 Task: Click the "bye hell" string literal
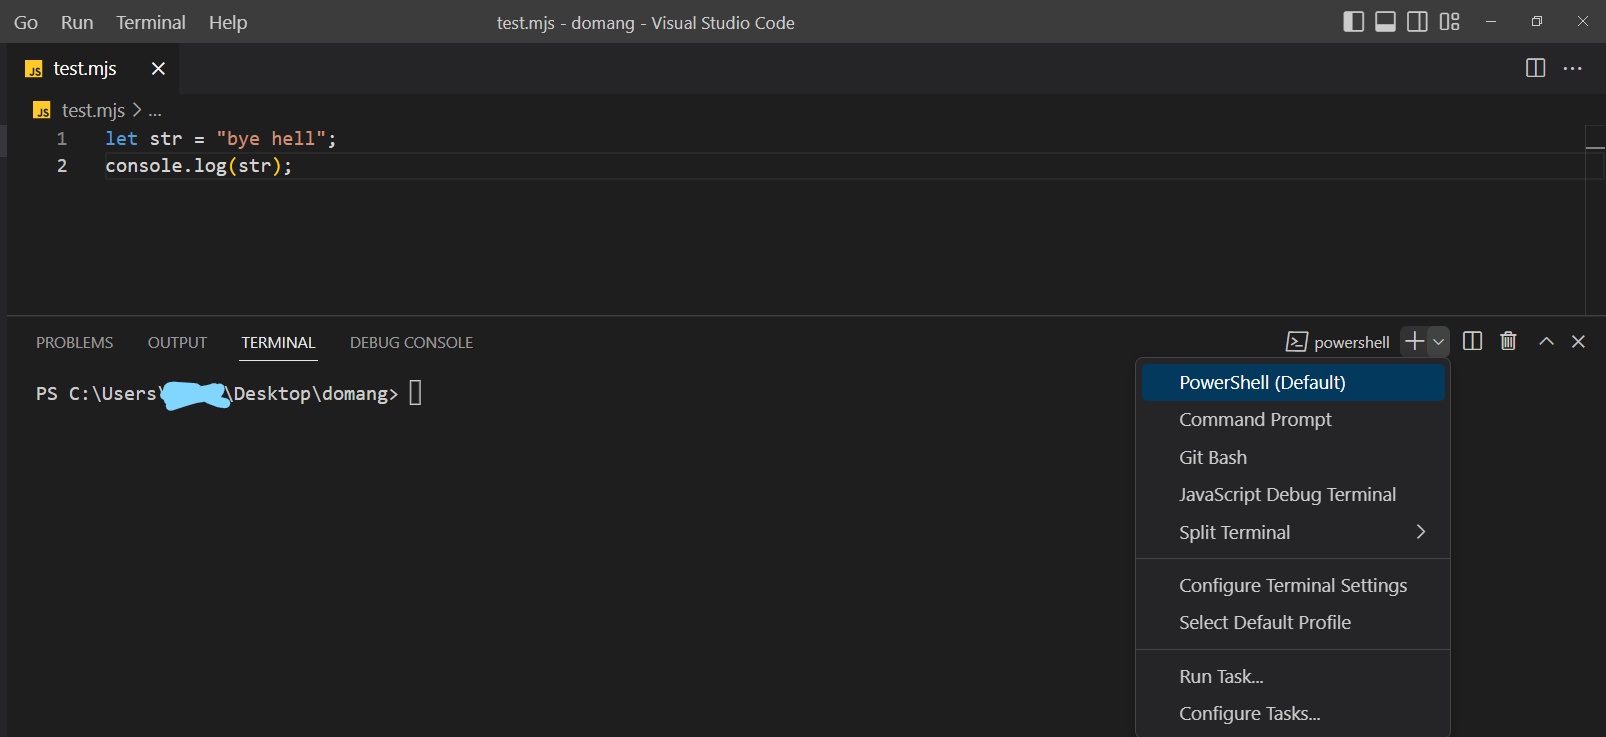click(x=271, y=139)
